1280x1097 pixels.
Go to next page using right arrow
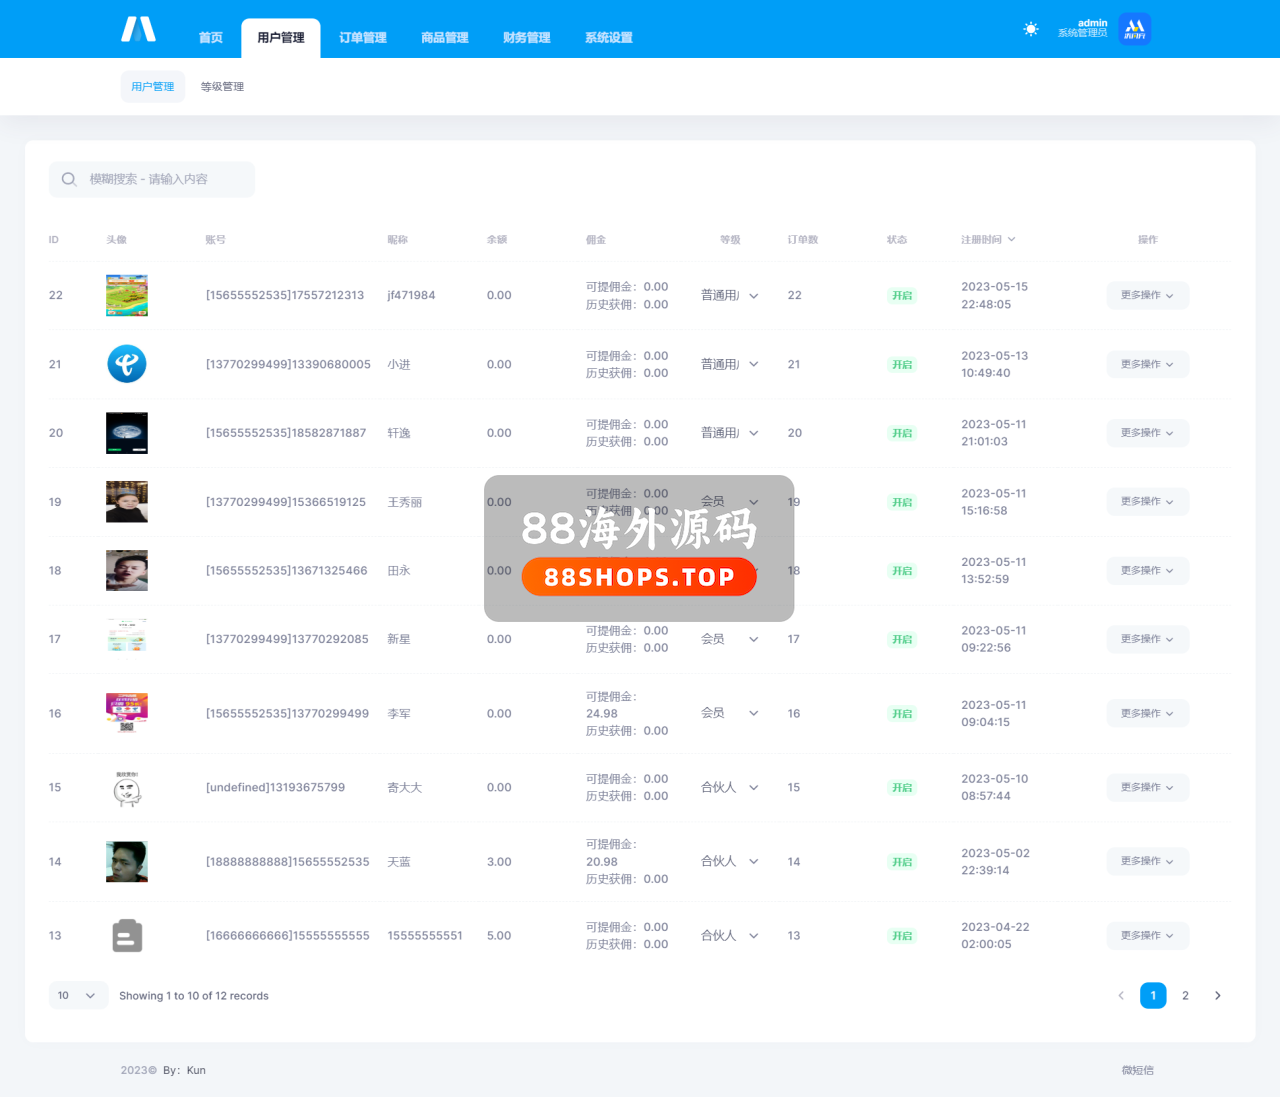coord(1217,996)
